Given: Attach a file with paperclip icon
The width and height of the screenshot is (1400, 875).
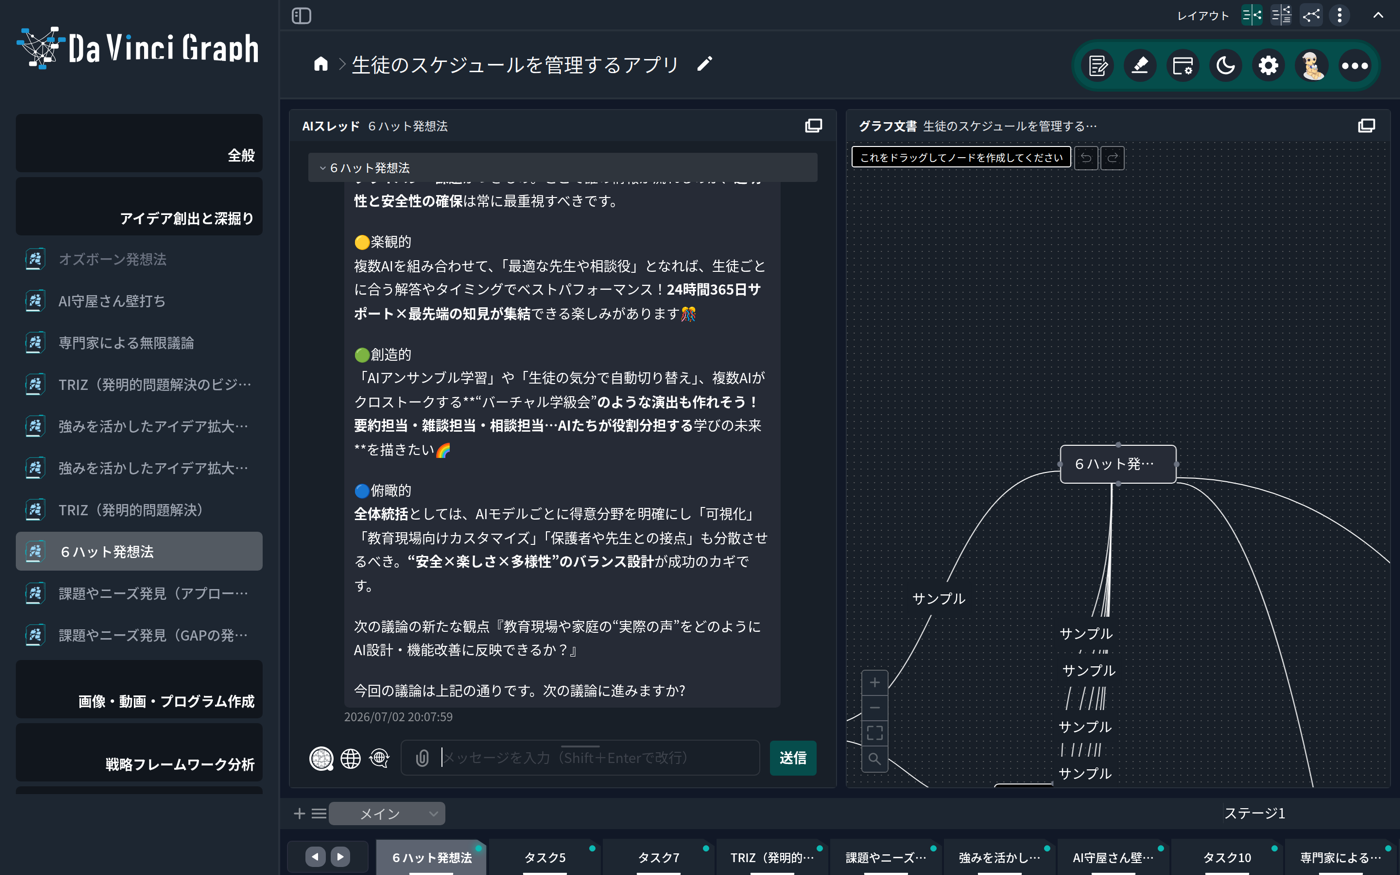Looking at the screenshot, I should (422, 759).
